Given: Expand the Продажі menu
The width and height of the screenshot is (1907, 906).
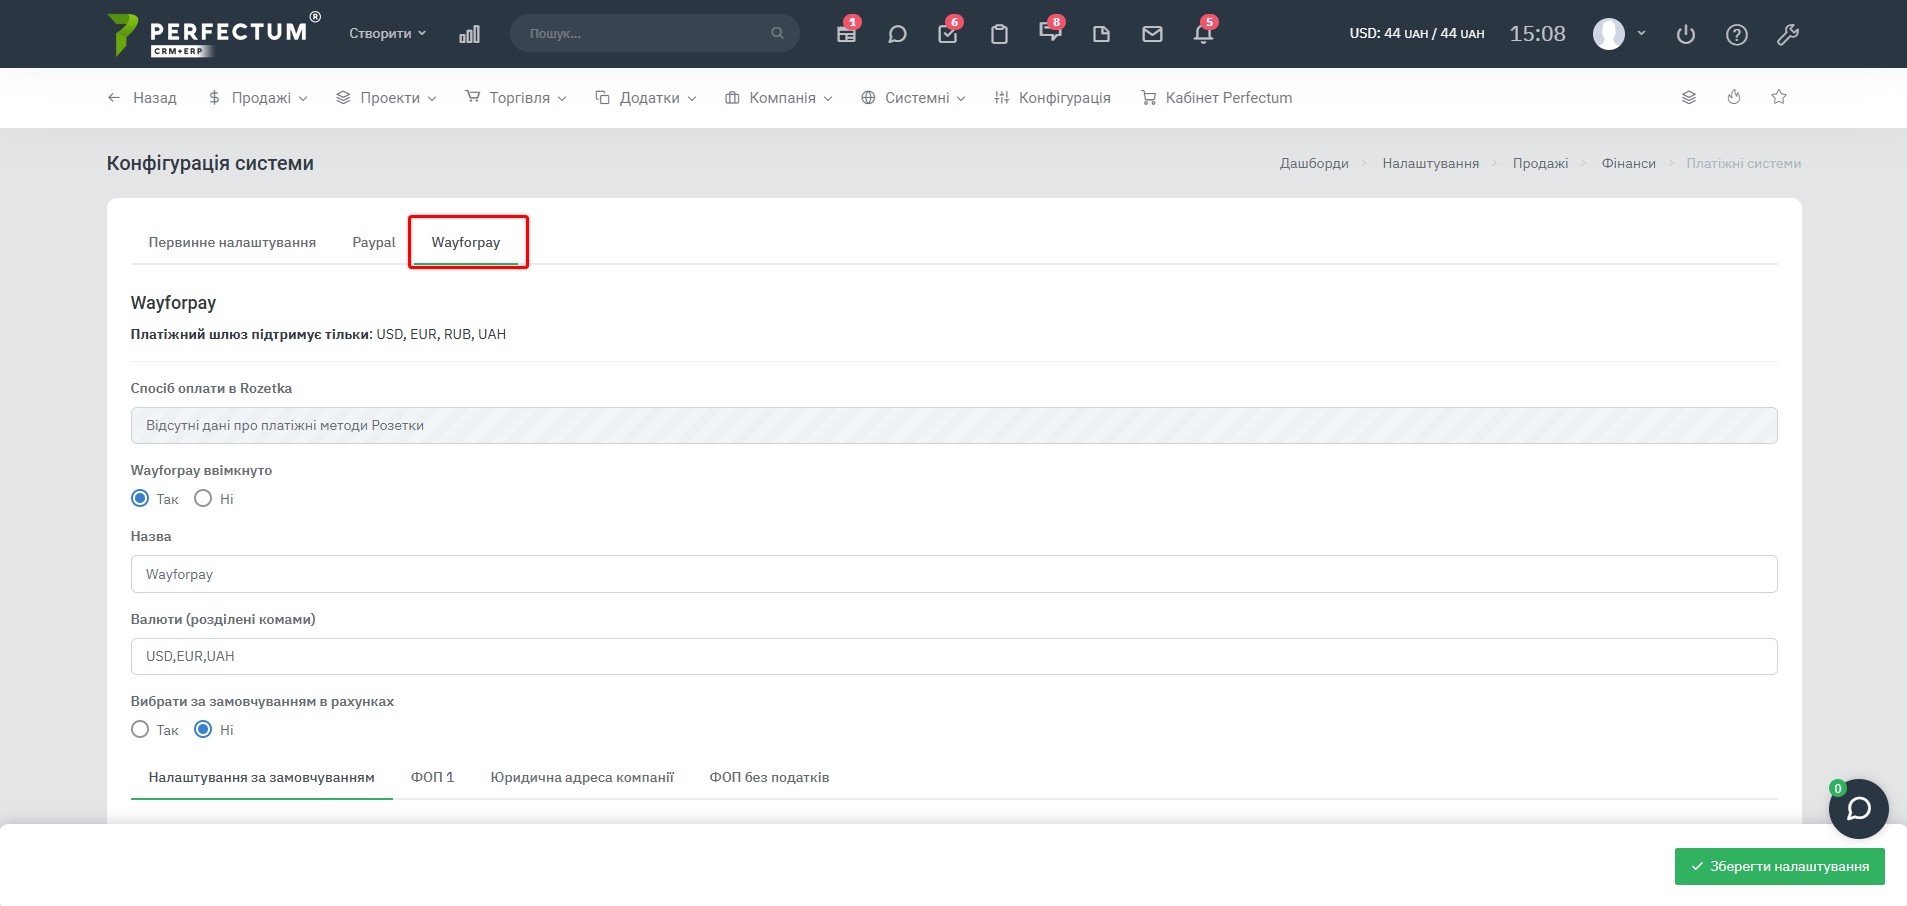Looking at the screenshot, I should coord(258,98).
